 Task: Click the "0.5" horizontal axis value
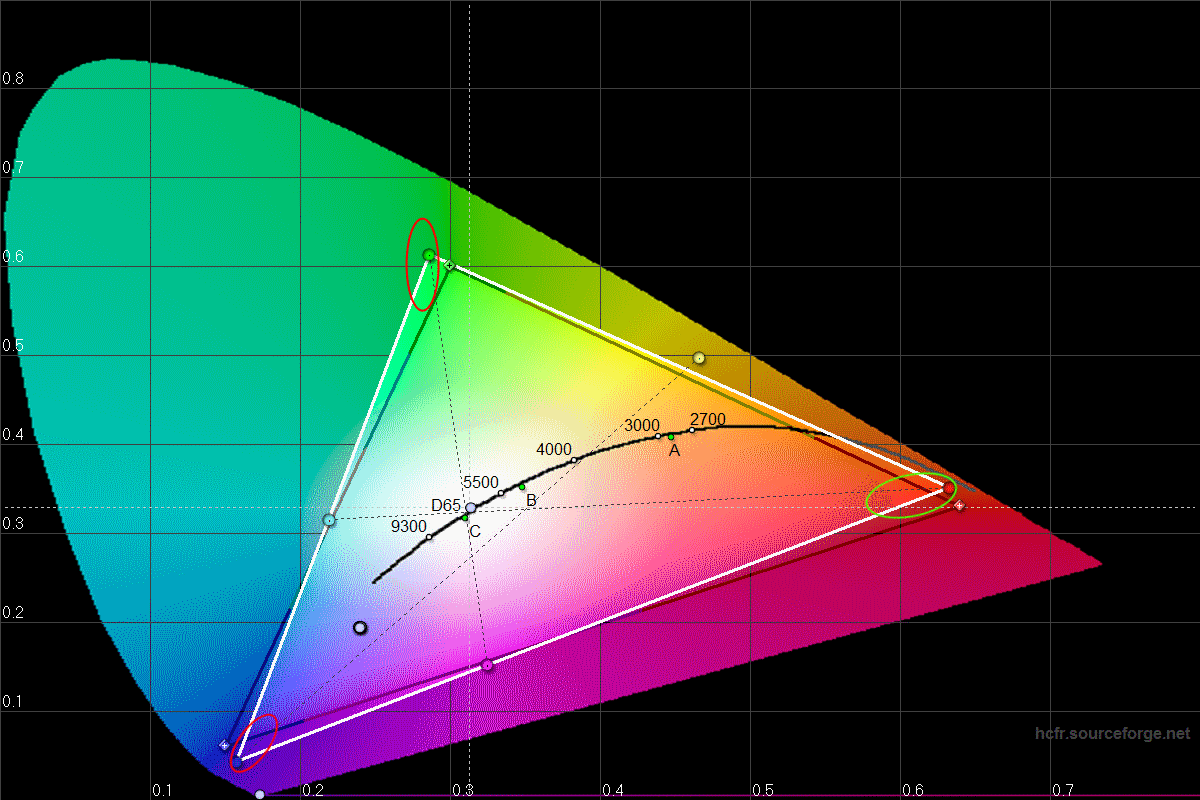[x=763, y=790]
